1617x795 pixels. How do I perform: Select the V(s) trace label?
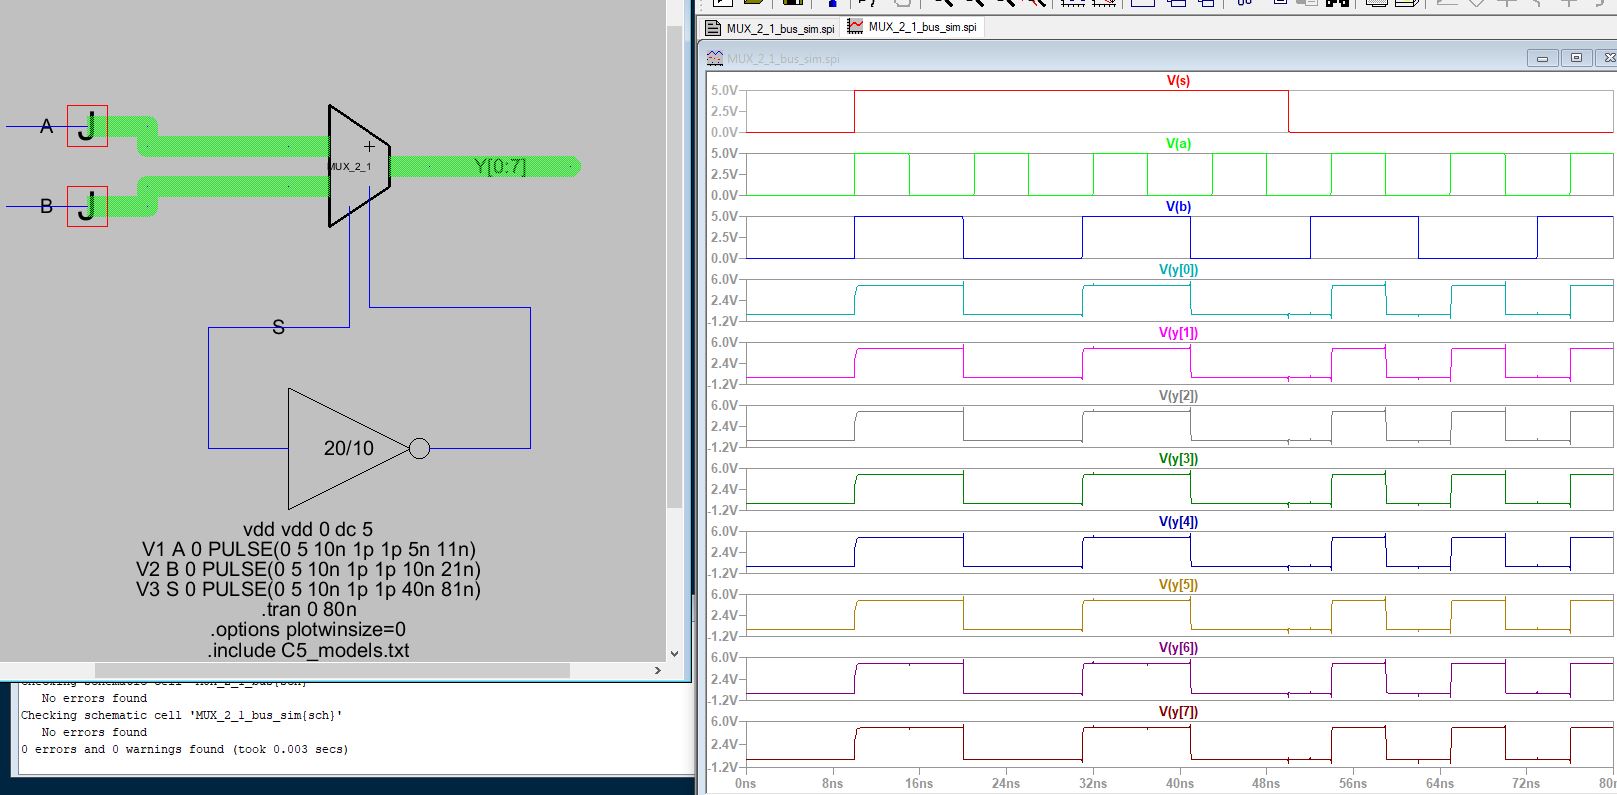(1178, 81)
